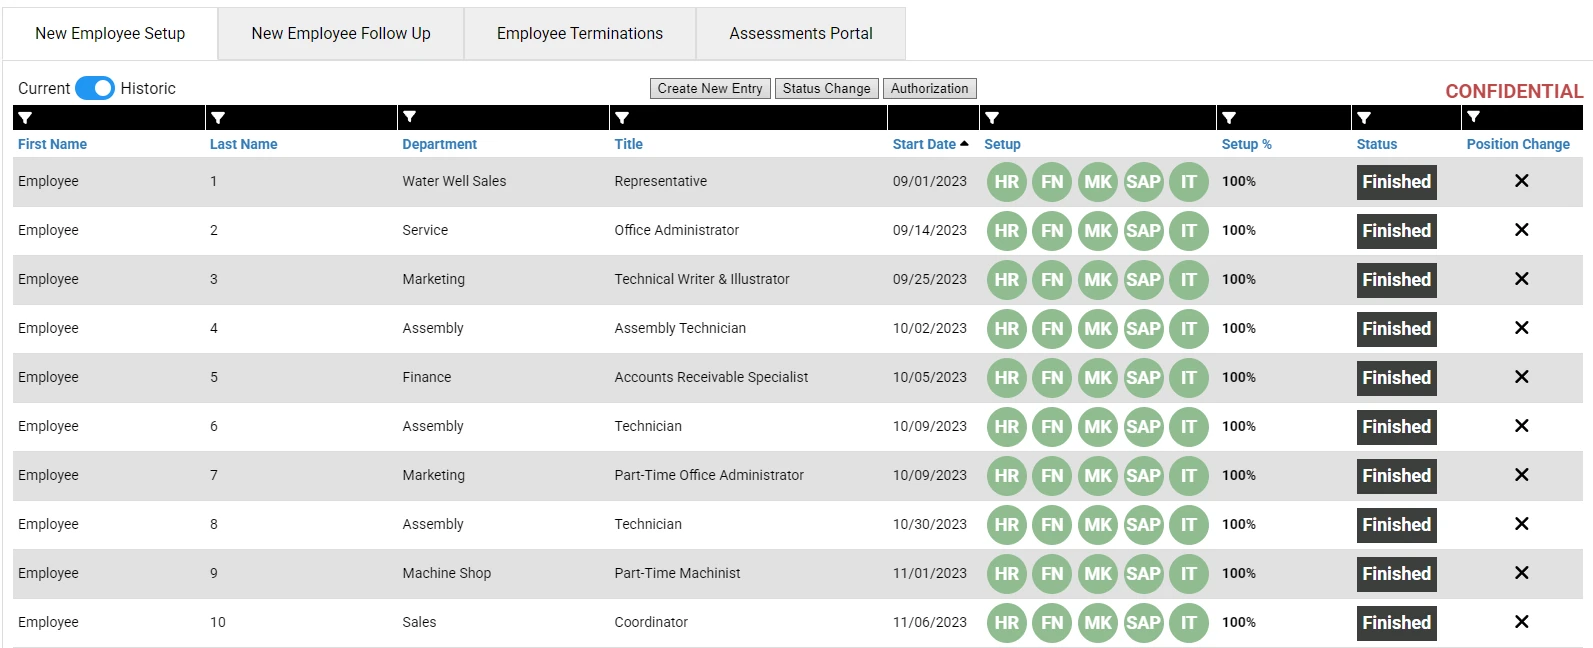Open the Setup % column filter
Viewport: 1593px width, 648px height.
pos(1229,118)
